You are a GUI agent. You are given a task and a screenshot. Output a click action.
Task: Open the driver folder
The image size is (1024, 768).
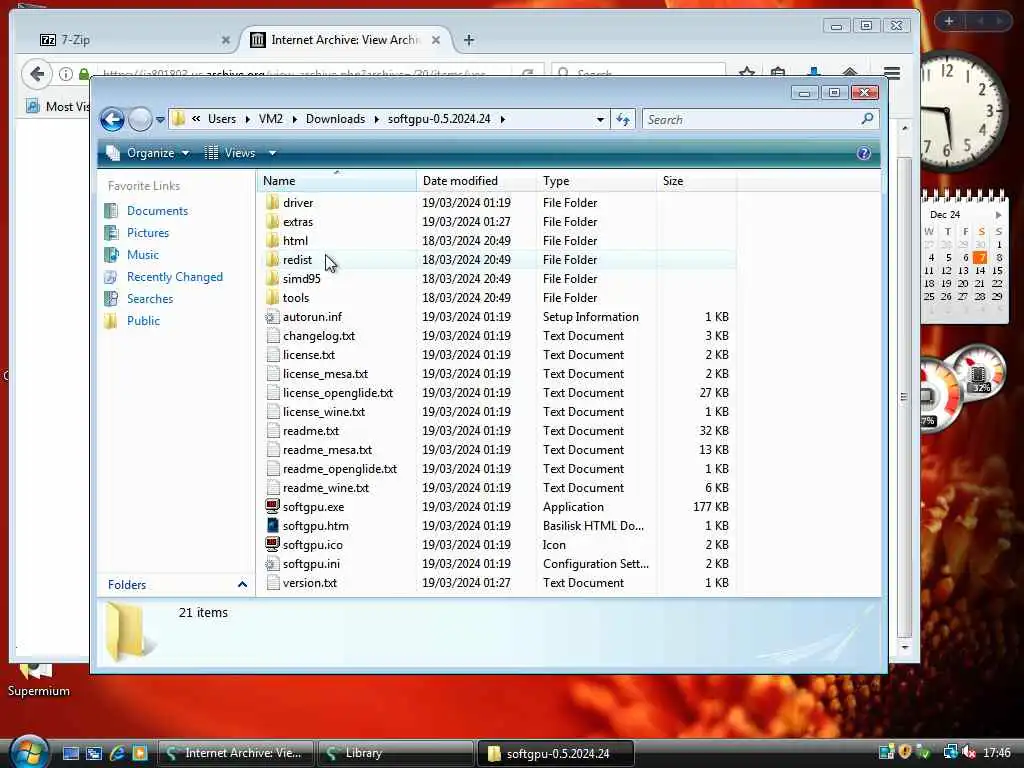tap(298, 203)
